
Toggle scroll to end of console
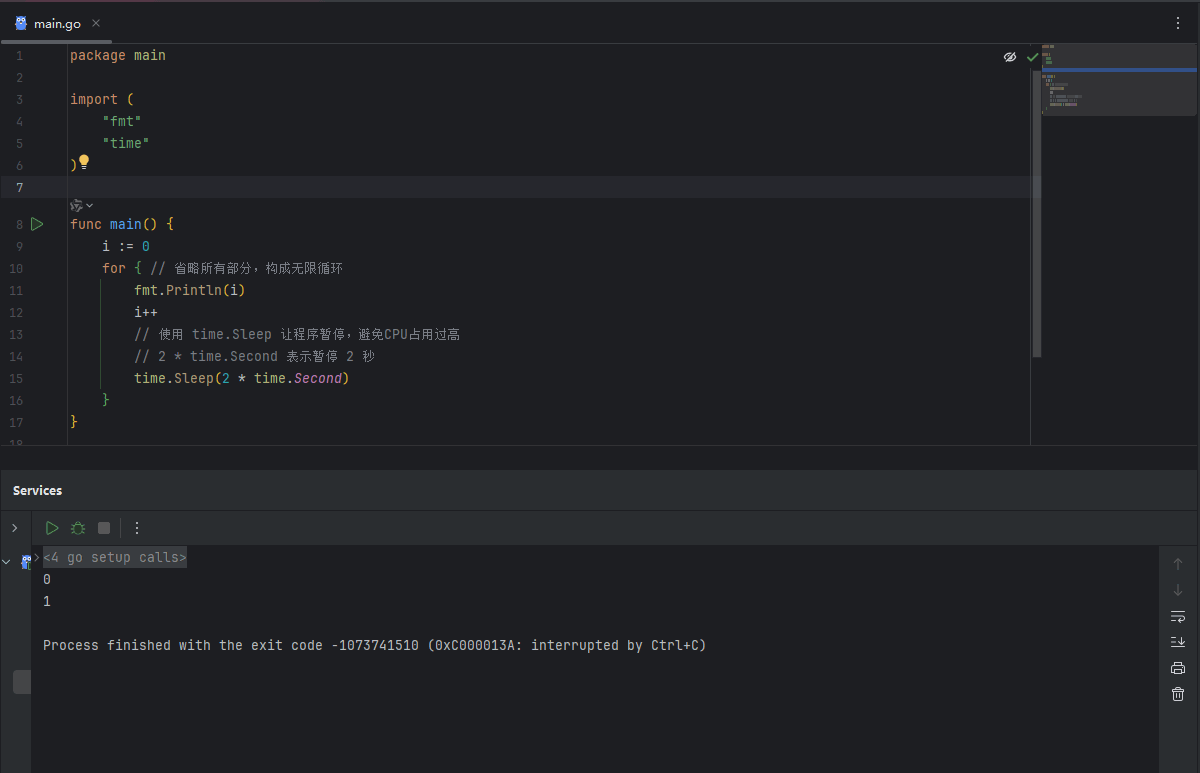click(1178, 642)
